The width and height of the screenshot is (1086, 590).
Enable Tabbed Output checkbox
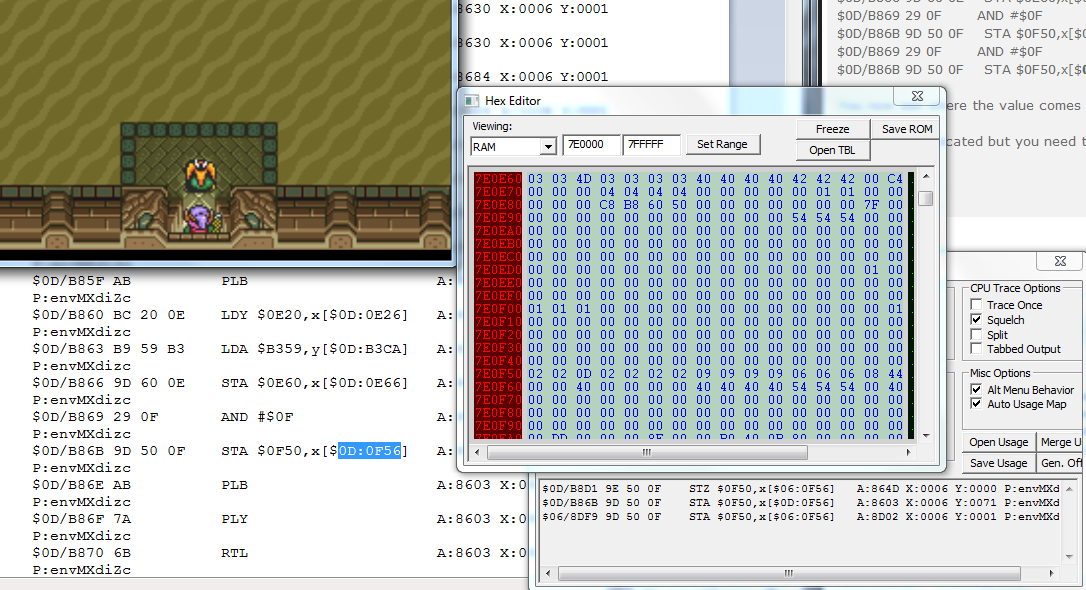click(976, 349)
